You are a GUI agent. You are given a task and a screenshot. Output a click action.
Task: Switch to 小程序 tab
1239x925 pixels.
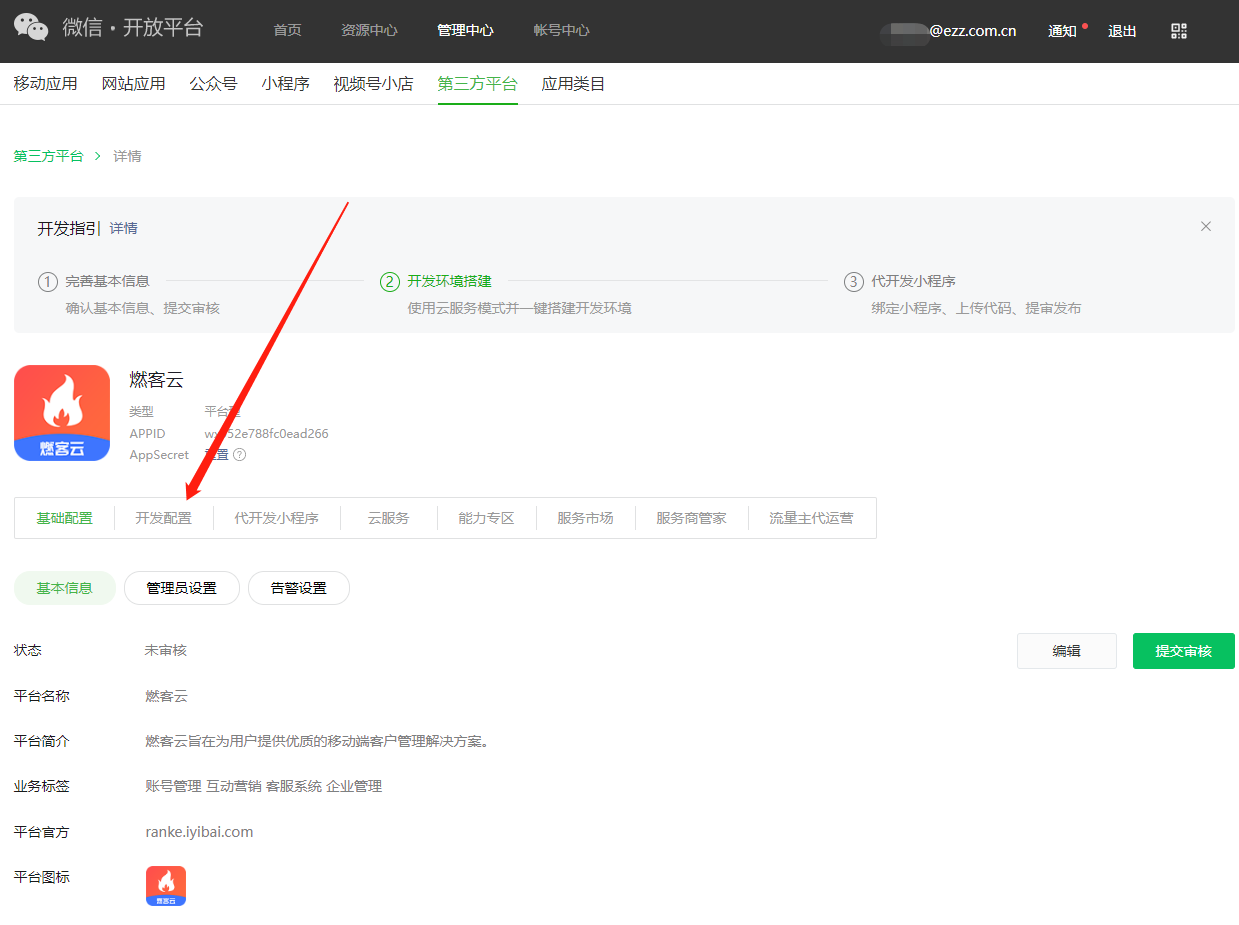(x=286, y=84)
